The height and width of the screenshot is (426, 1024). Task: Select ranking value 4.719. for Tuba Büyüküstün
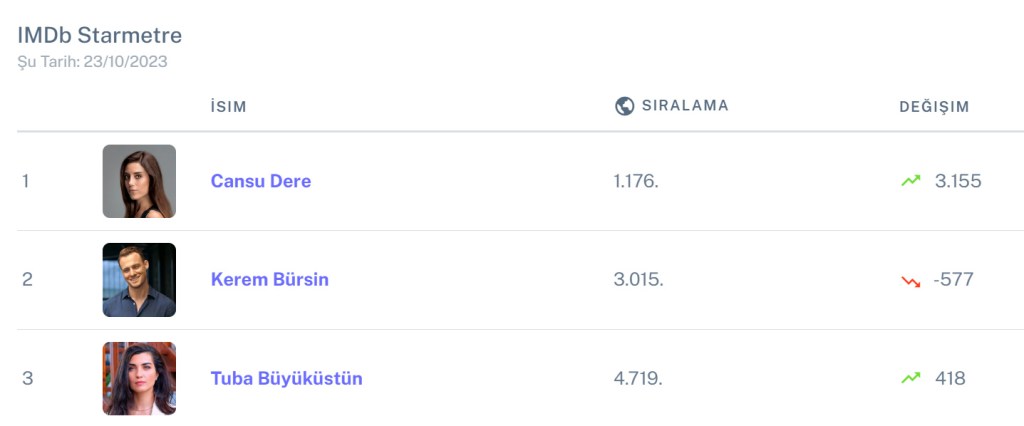[x=638, y=379]
